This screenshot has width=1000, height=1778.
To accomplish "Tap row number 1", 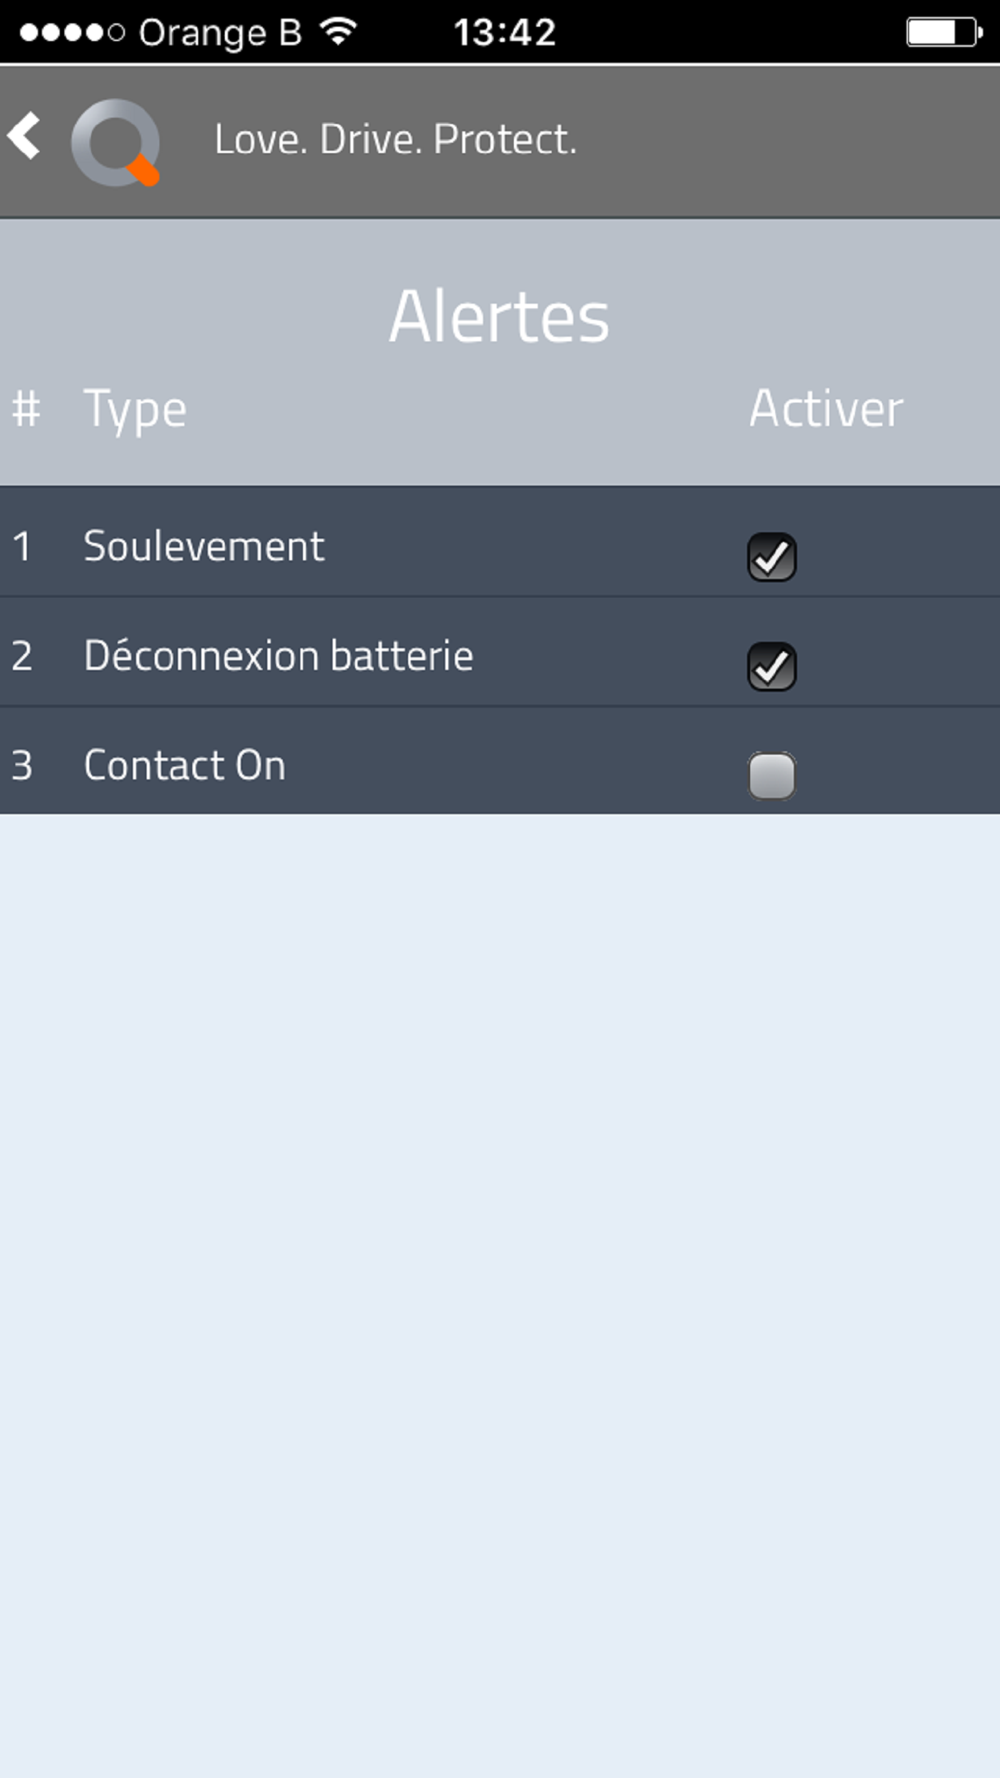I will (x=22, y=547).
